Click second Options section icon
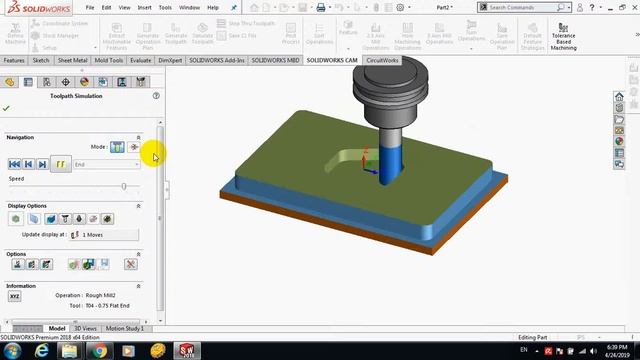 click(32, 264)
